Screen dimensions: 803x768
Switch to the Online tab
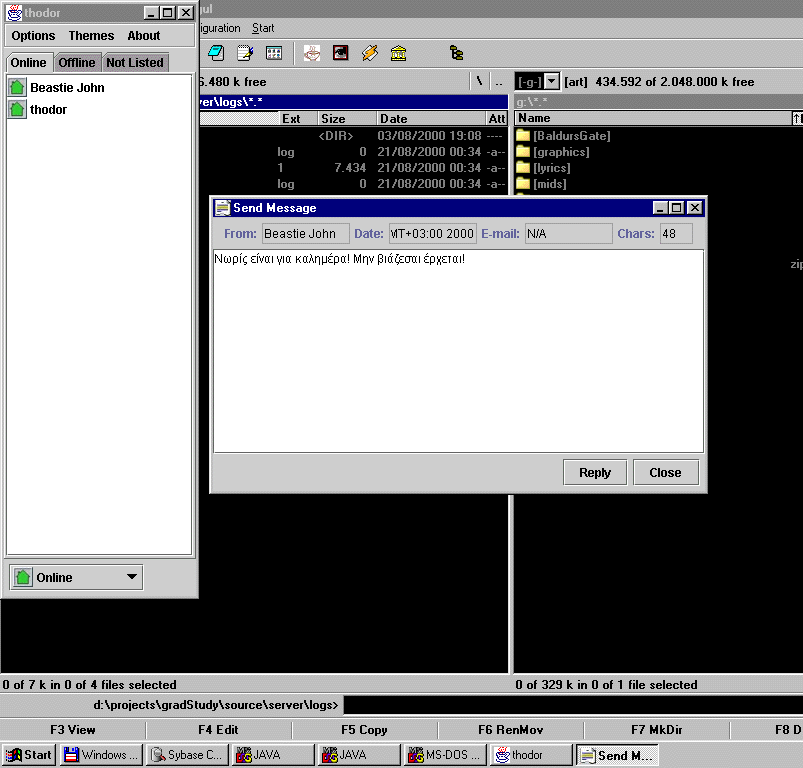(29, 62)
